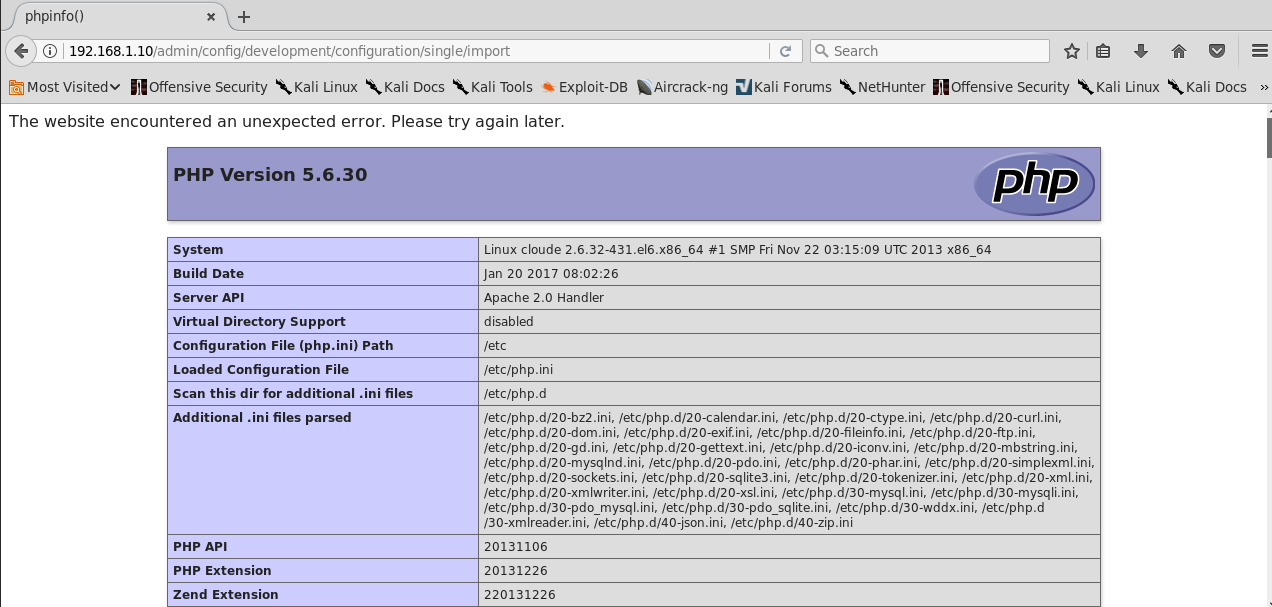The width and height of the screenshot is (1272, 607).
Task: Show site information via the info icon
Action: [50, 51]
